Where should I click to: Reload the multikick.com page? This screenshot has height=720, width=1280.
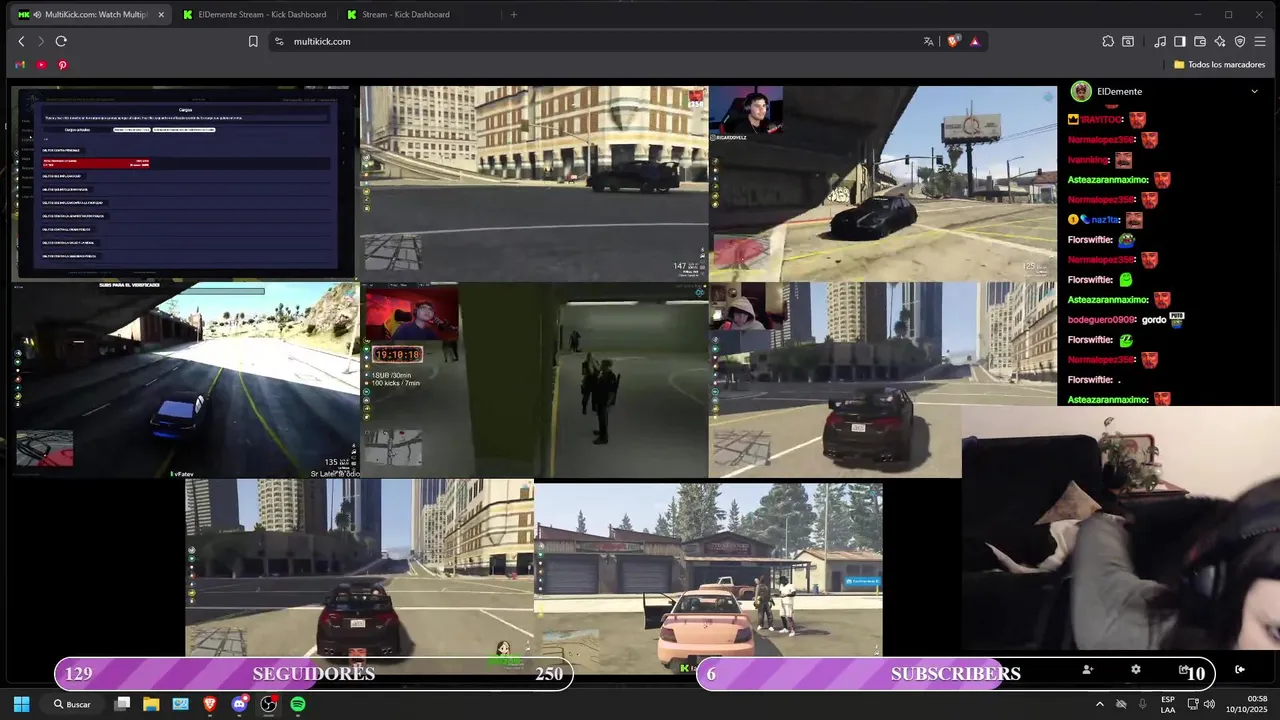pyautogui.click(x=61, y=41)
